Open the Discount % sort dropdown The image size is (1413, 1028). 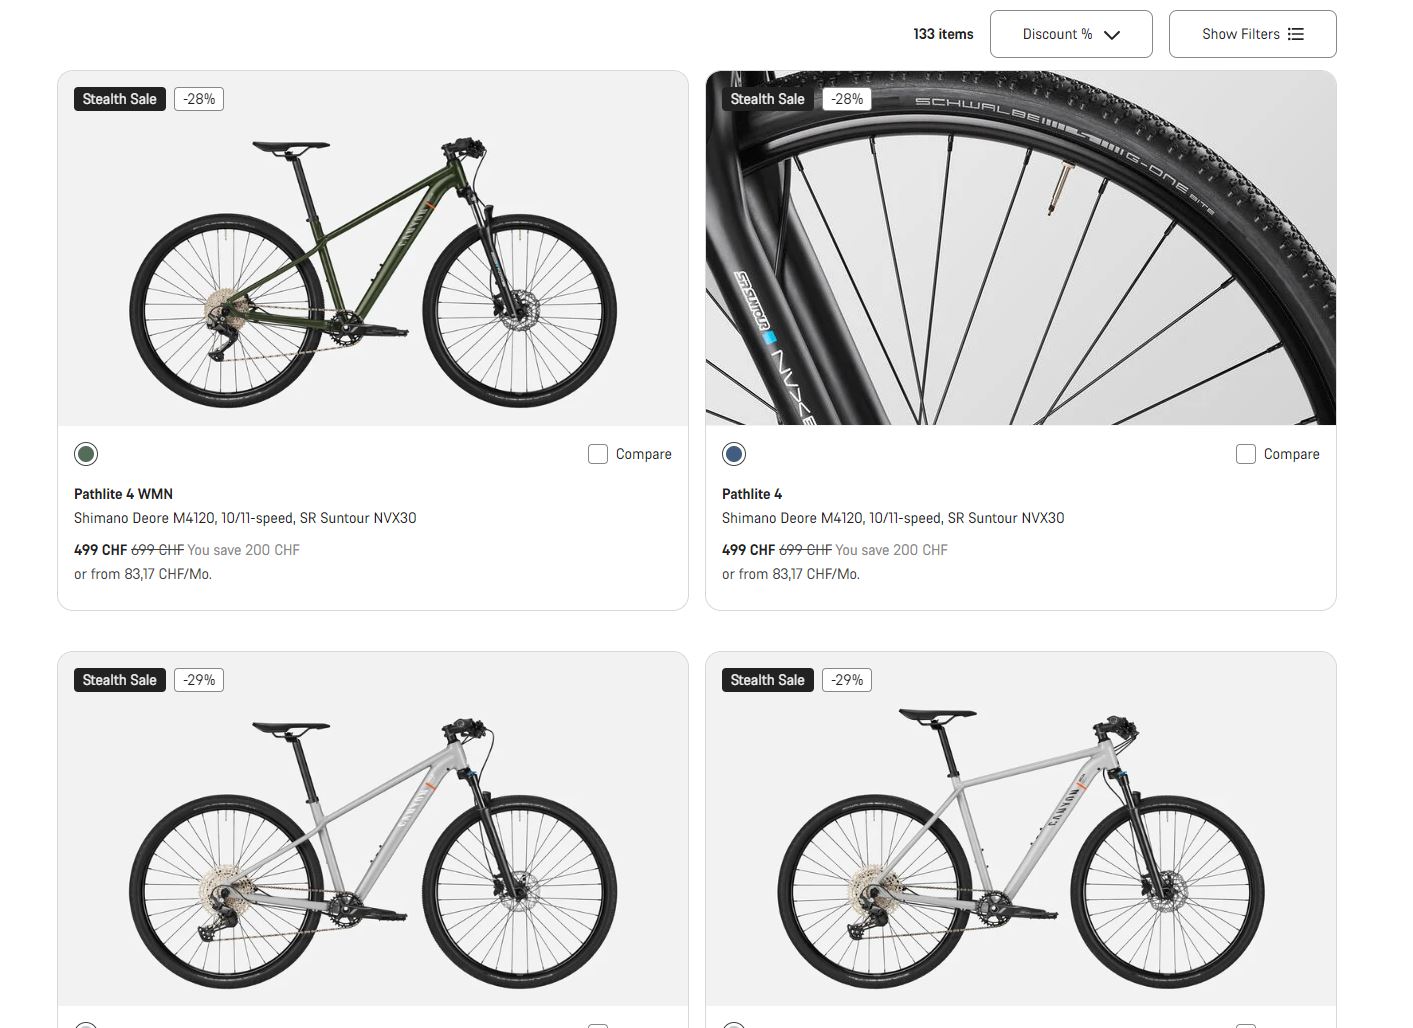pyautogui.click(x=1070, y=34)
